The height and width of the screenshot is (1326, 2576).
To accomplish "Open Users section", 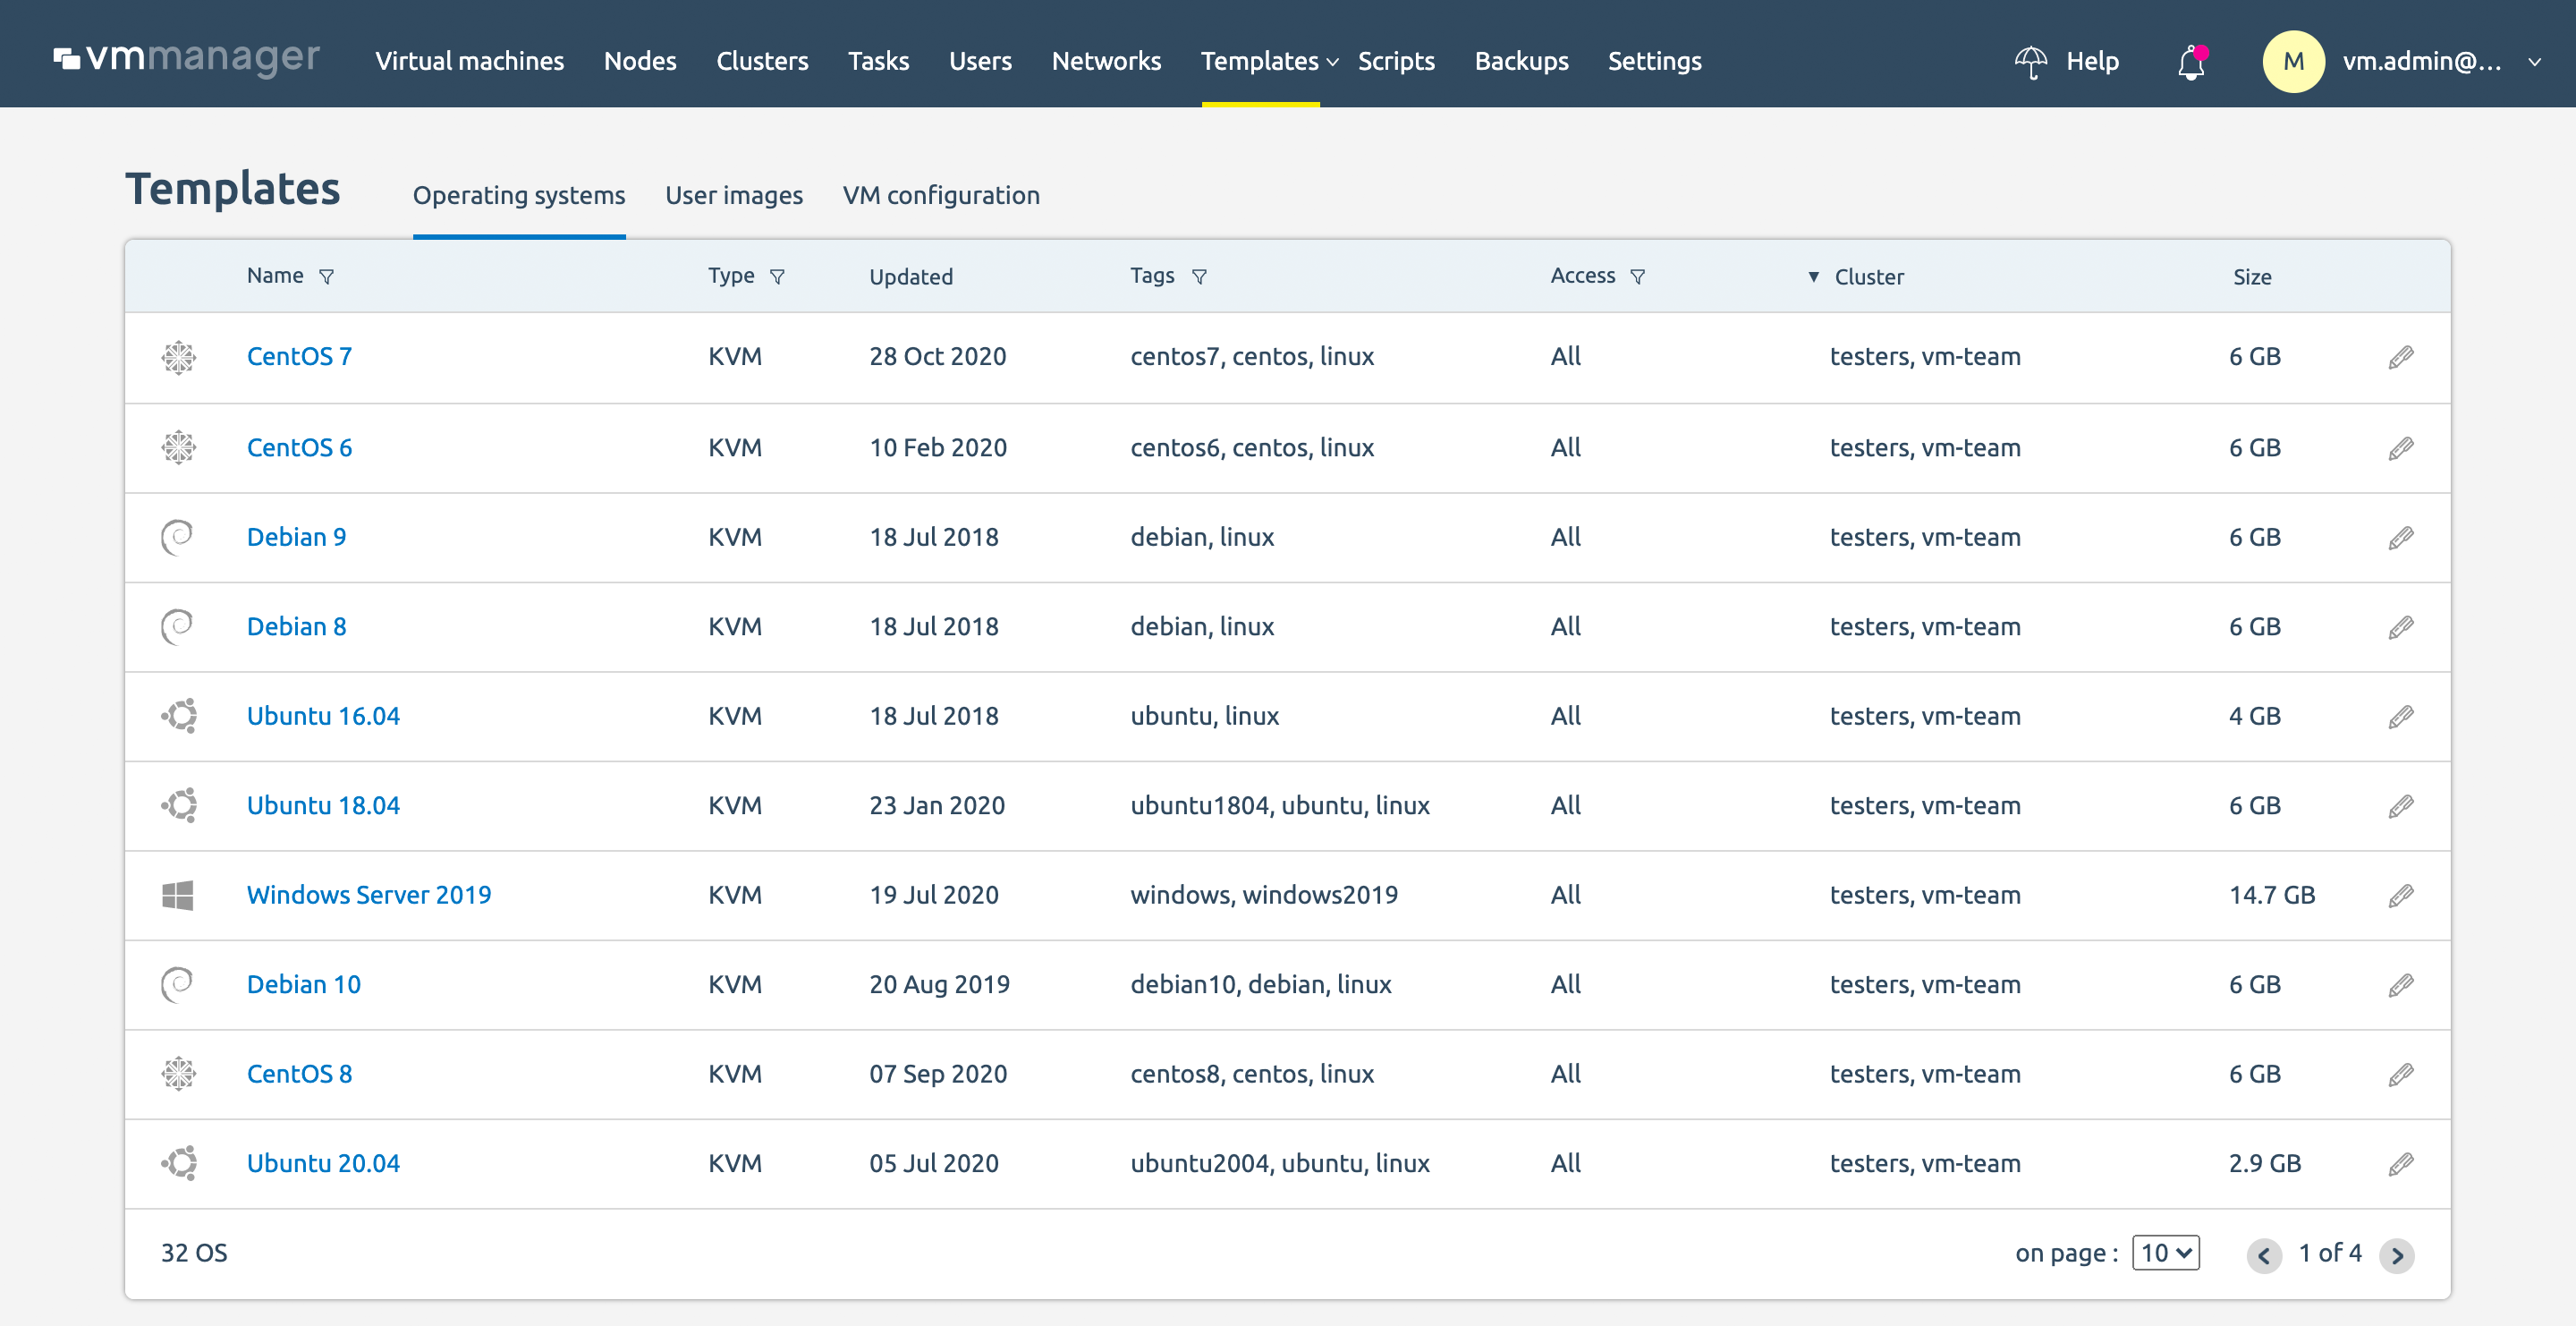I will [980, 61].
